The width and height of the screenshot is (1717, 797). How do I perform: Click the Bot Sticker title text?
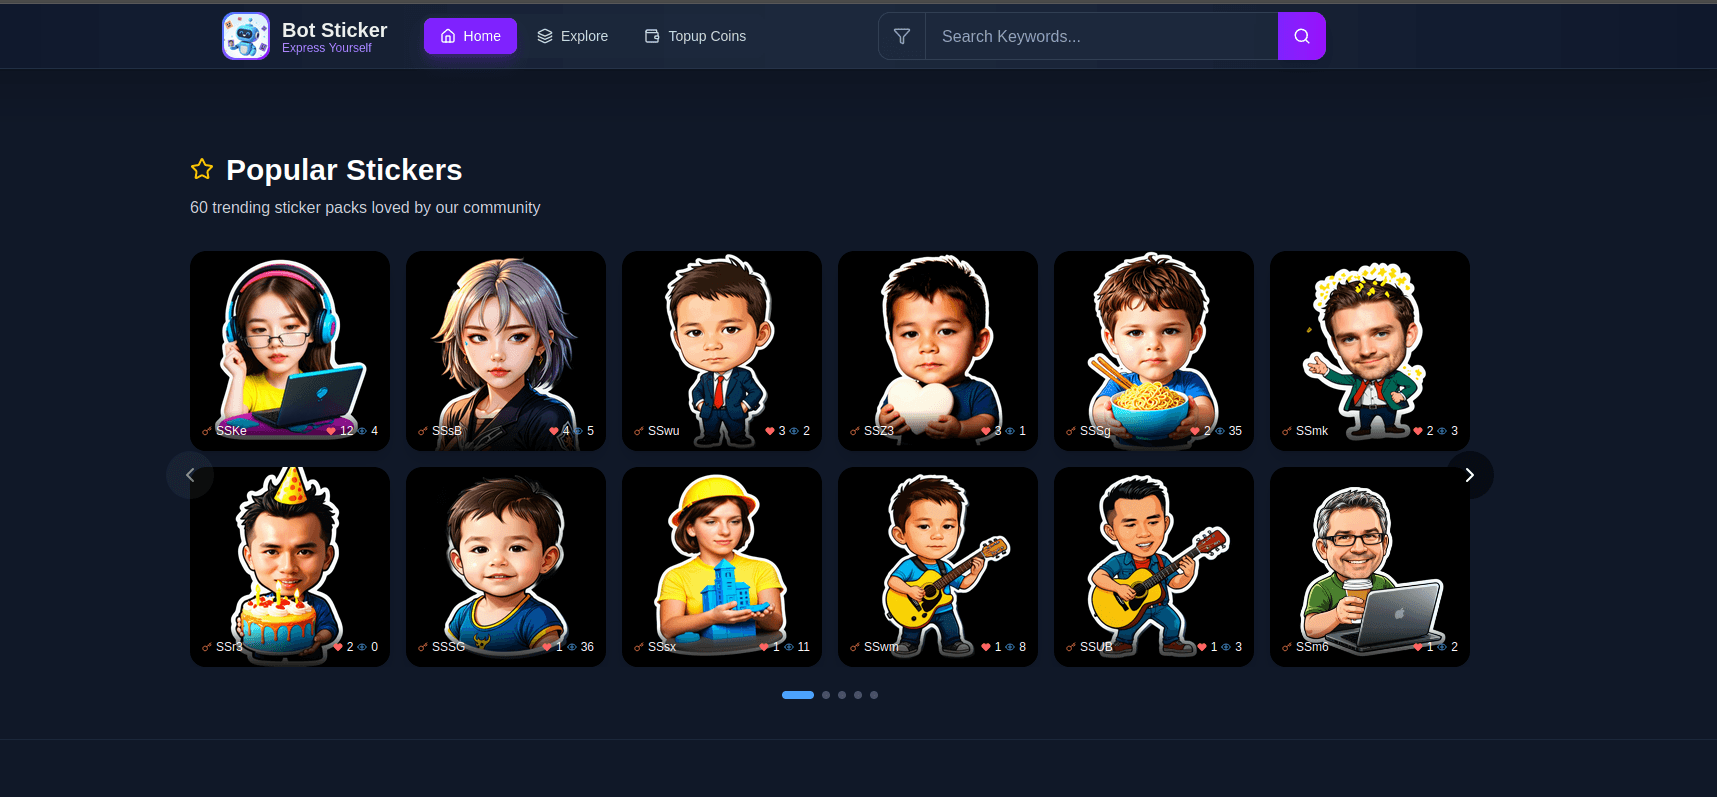pos(334,30)
